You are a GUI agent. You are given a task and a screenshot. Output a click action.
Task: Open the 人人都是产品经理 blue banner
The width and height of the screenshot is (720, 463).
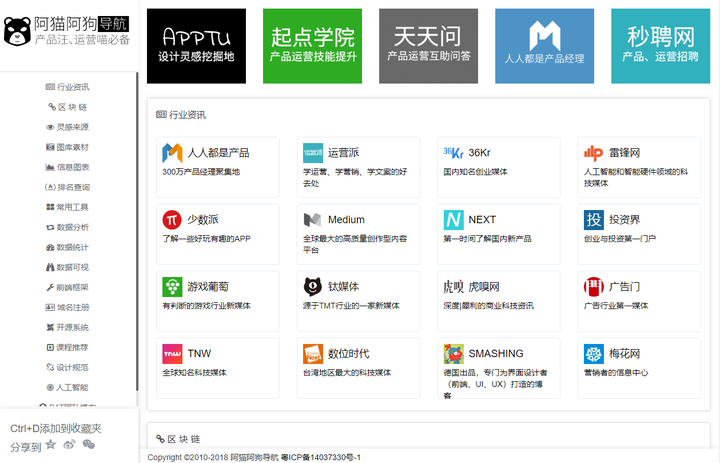coord(545,46)
